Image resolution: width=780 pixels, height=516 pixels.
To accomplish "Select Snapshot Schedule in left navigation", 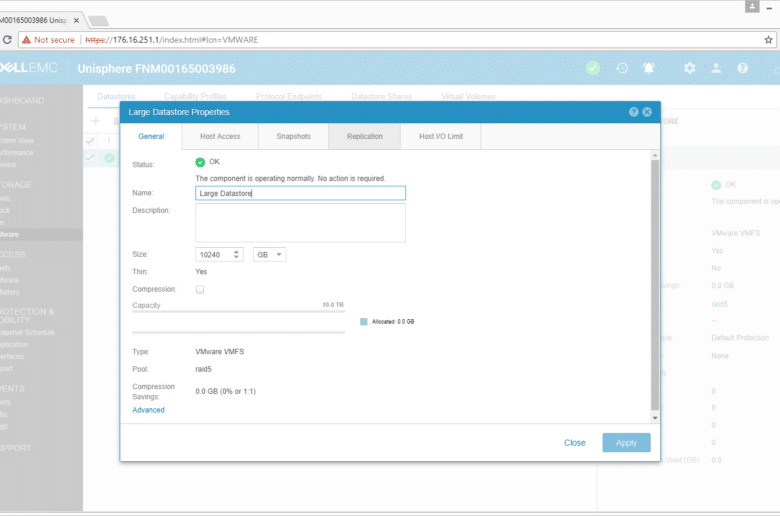I will (x=27, y=332).
